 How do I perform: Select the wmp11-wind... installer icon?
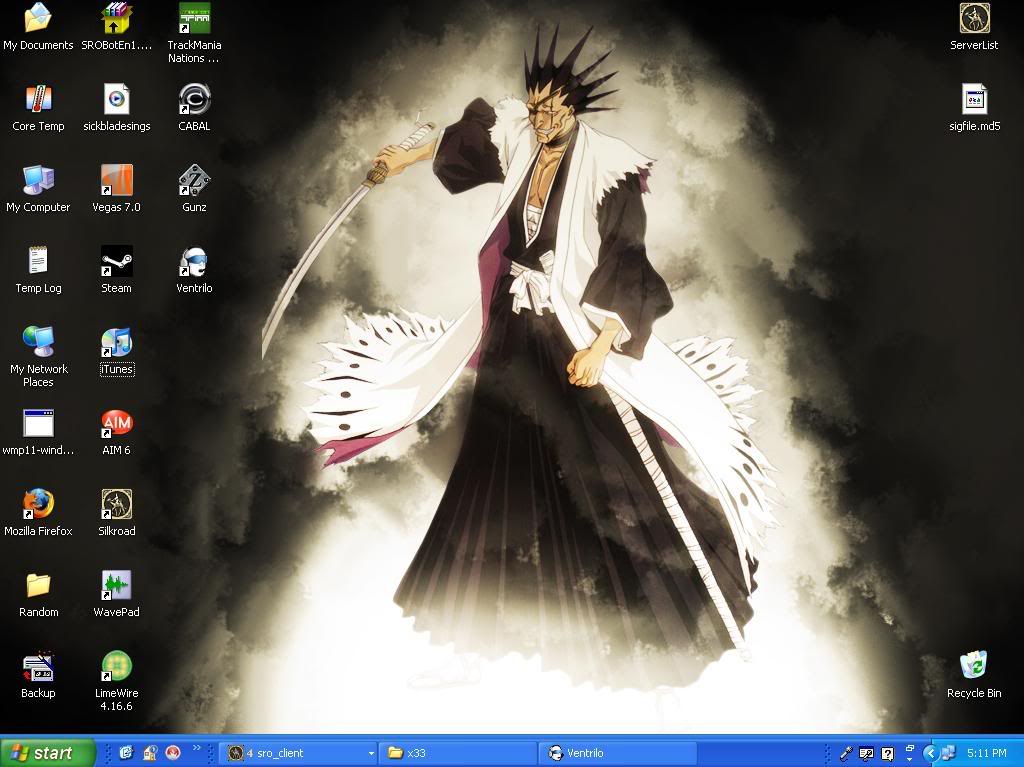click(38, 432)
